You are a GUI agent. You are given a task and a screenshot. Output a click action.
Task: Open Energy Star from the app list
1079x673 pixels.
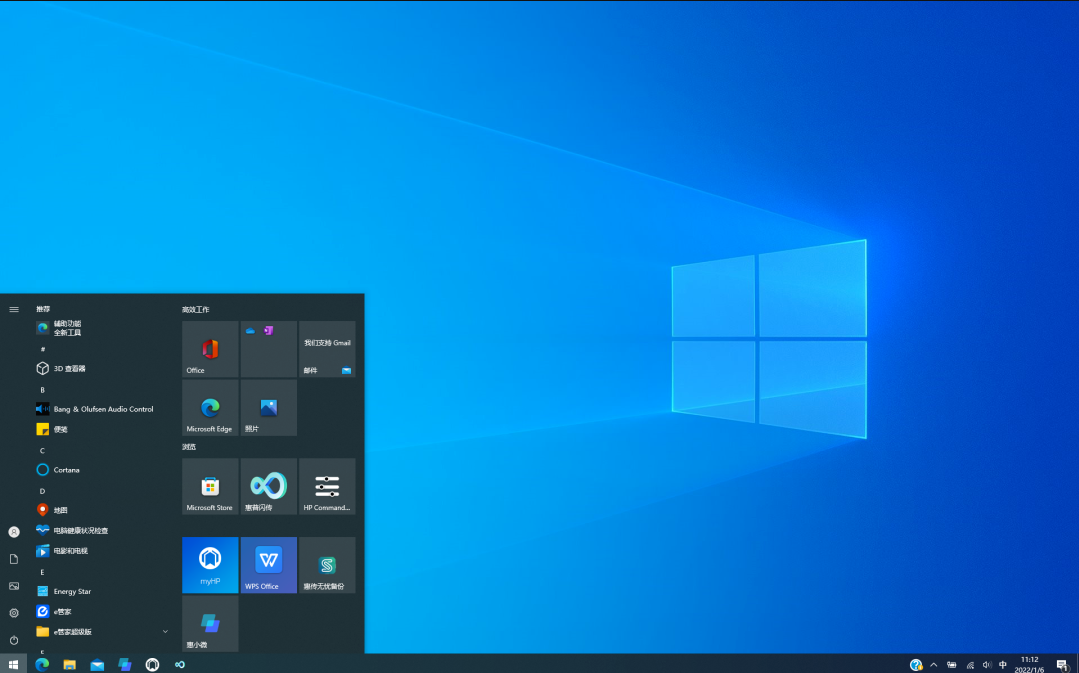(x=72, y=591)
